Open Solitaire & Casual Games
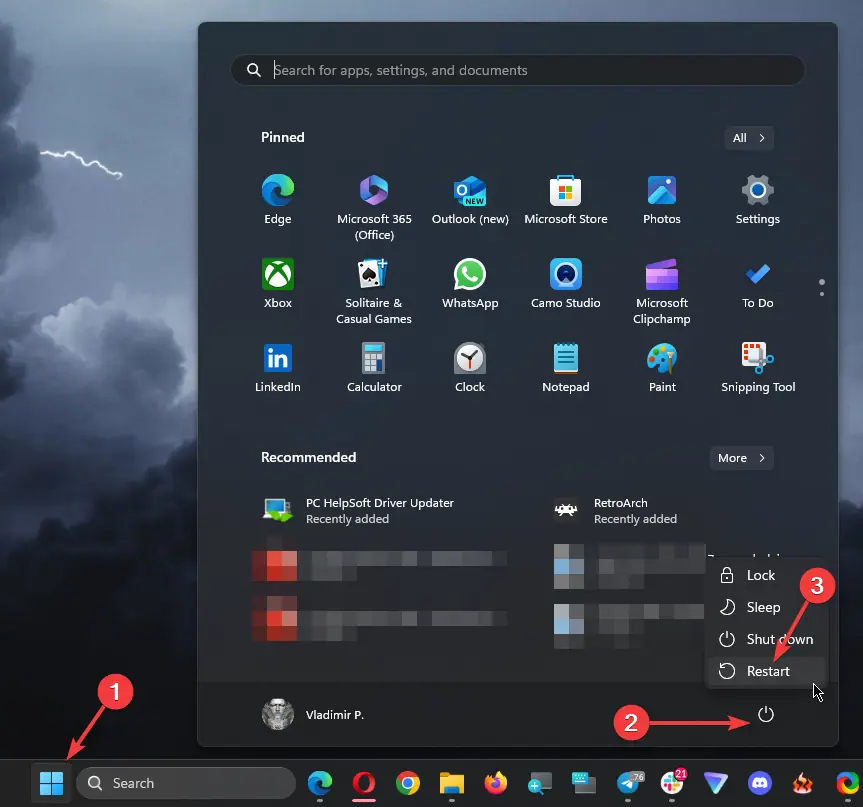Screen dimensions: 863x807 [374, 291]
